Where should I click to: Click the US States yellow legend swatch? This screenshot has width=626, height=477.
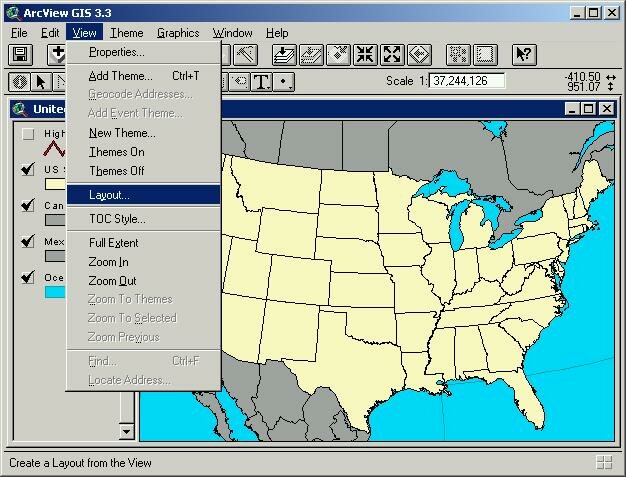point(55,184)
